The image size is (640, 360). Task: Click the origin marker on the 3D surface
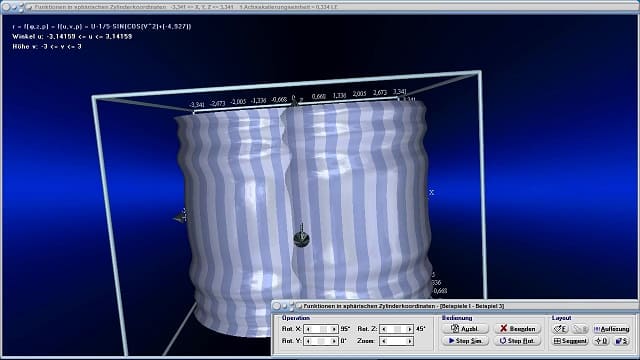click(302, 238)
